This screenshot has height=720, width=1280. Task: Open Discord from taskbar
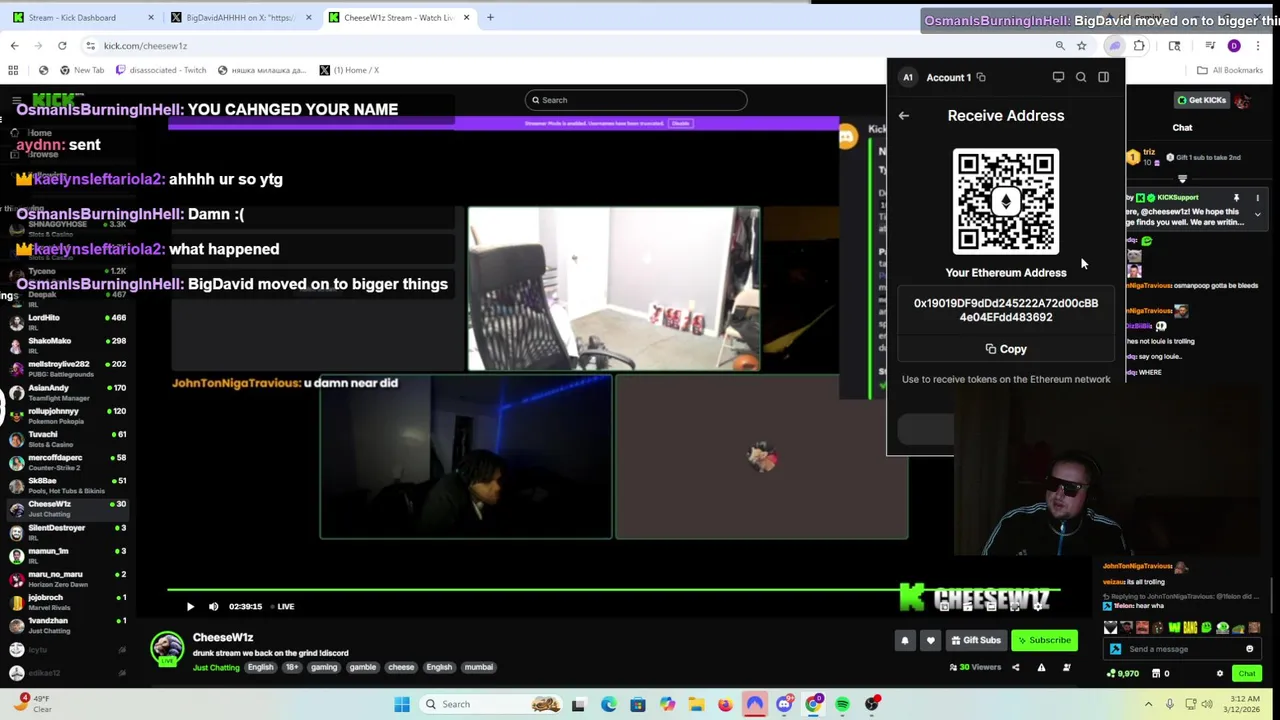coord(784,704)
